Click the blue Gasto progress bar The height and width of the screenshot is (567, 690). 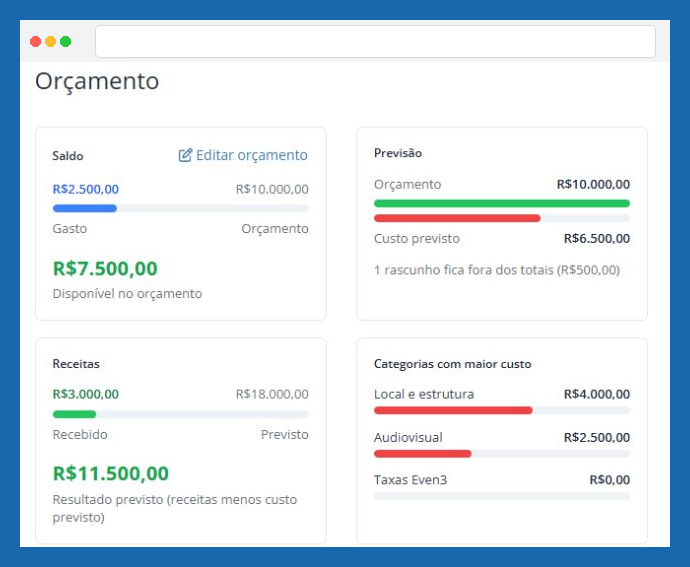[x=85, y=208]
